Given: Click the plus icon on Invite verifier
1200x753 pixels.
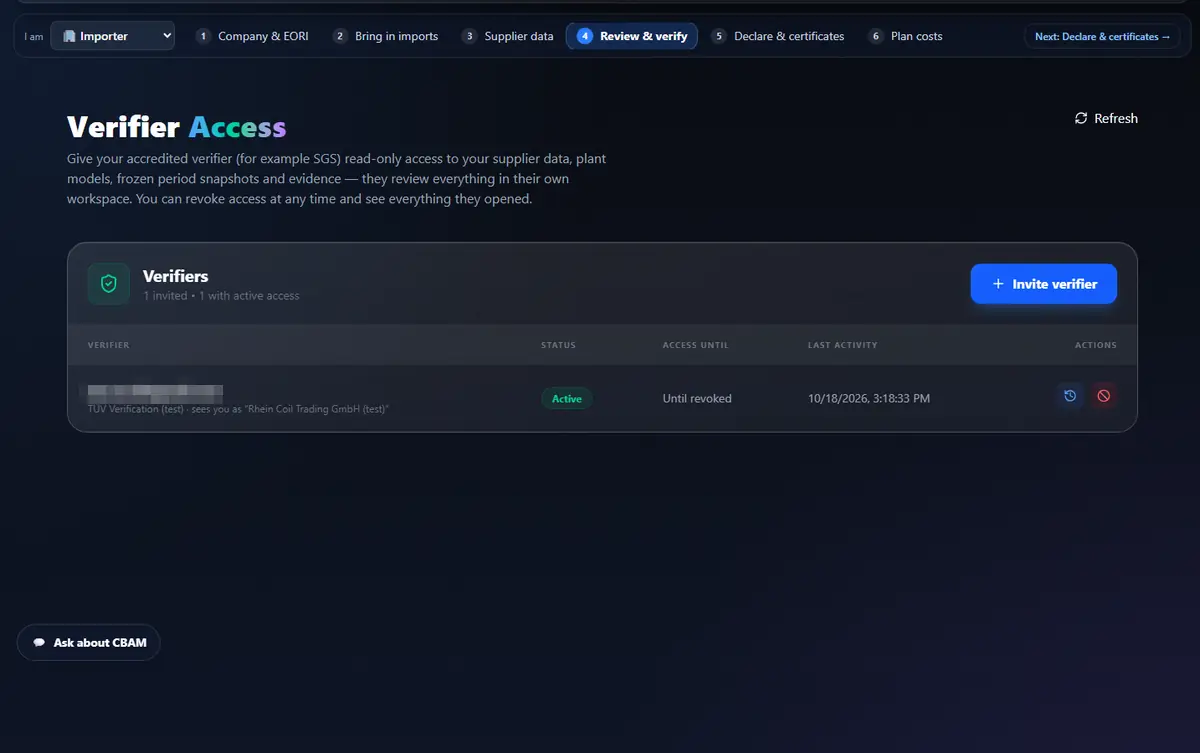Looking at the screenshot, I should click(x=997, y=284).
